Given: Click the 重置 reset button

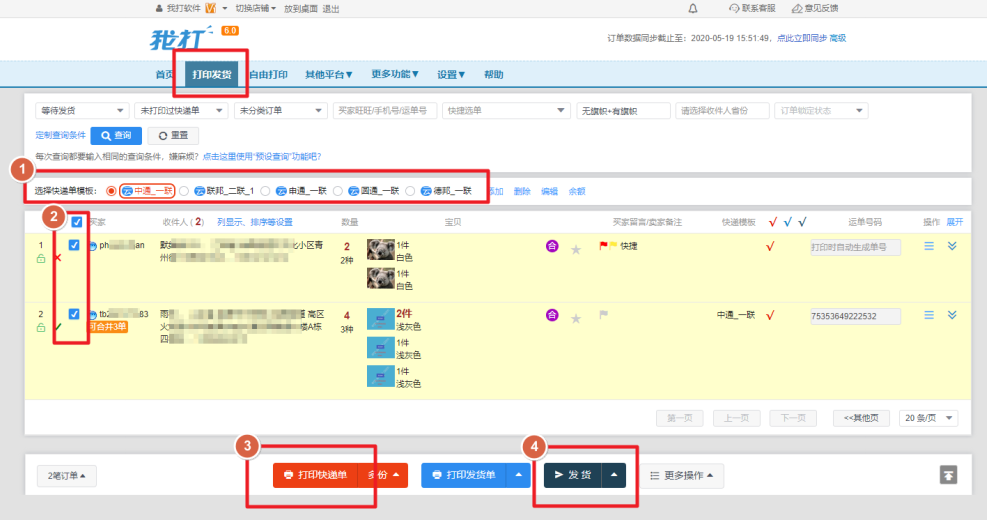Looking at the screenshot, I should tap(173, 135).
